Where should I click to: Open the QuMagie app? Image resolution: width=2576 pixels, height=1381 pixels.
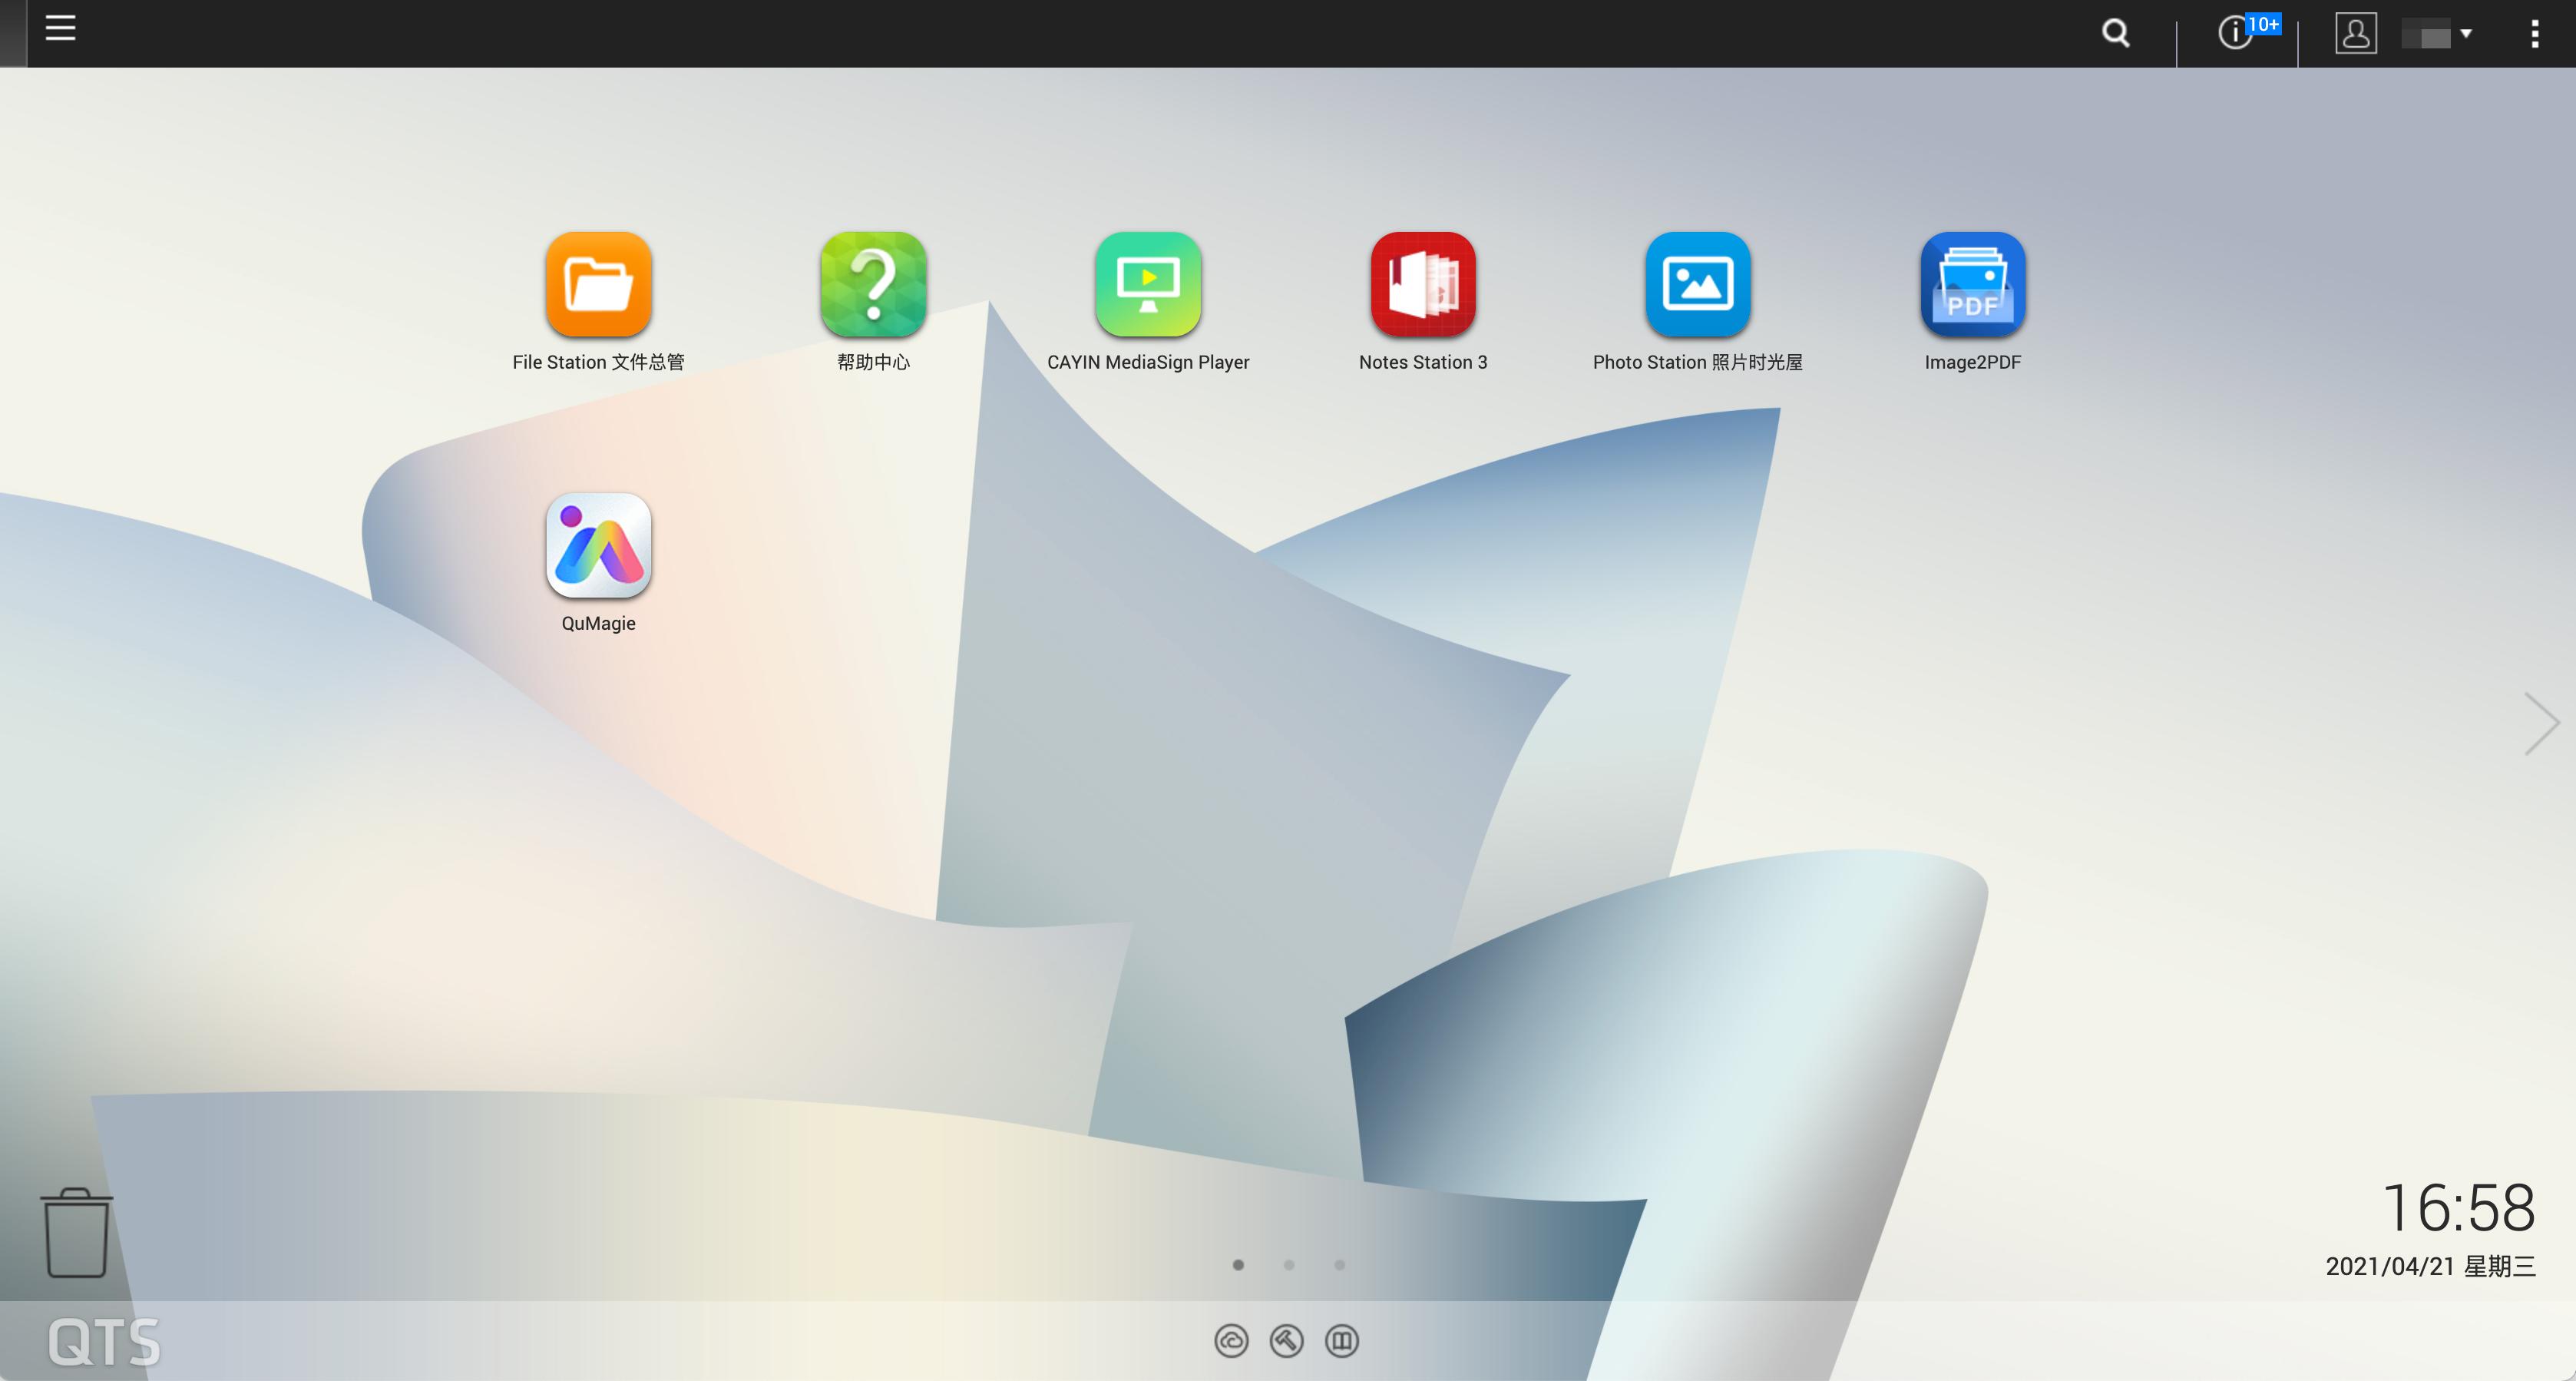tap(598, 546)
